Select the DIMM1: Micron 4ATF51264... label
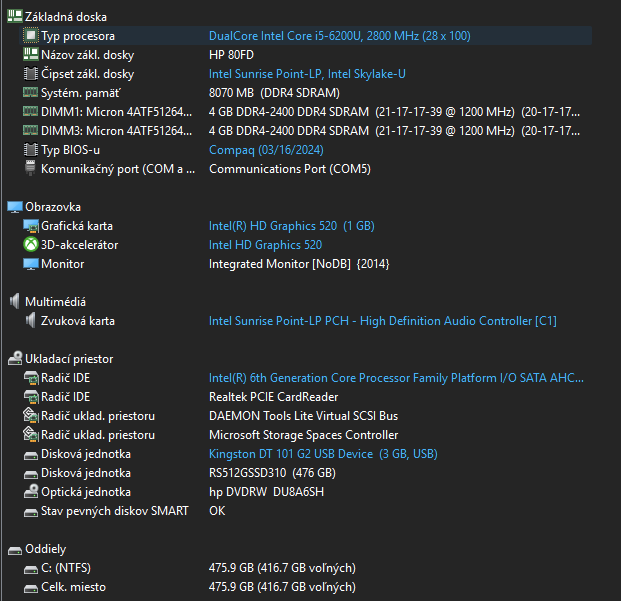This screenshot has height=601, width=621. [116, 112]
